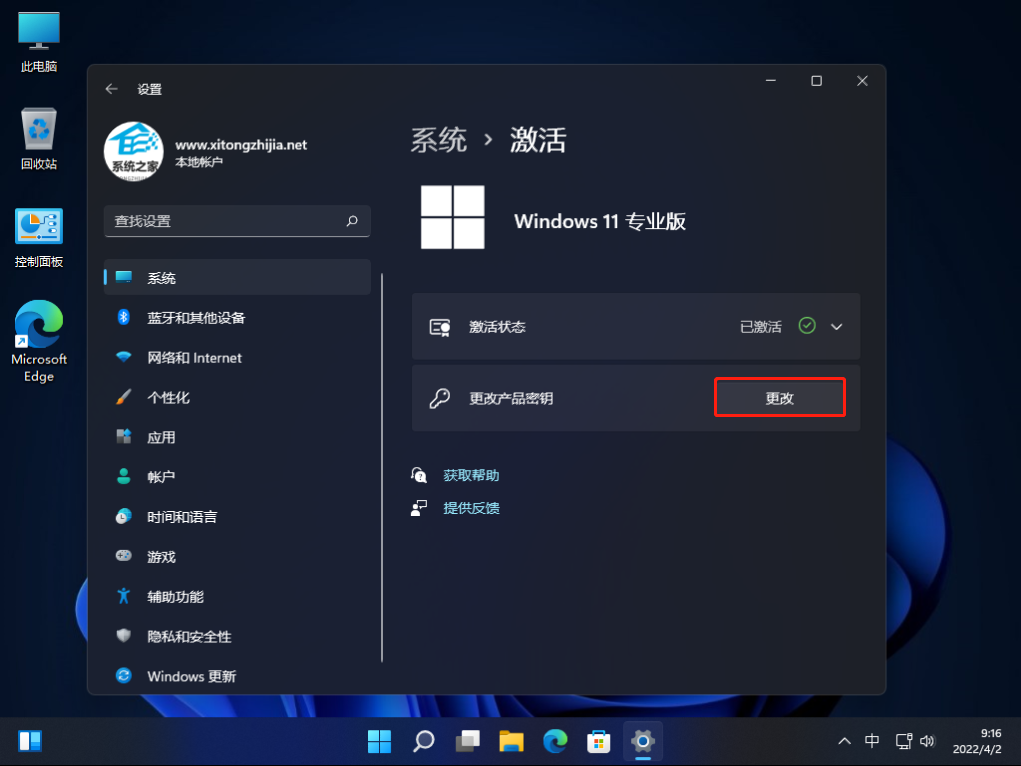Screen dimensions: 1021x766
Task: Open Windows 更新 settings
Action: pos(237,676)
